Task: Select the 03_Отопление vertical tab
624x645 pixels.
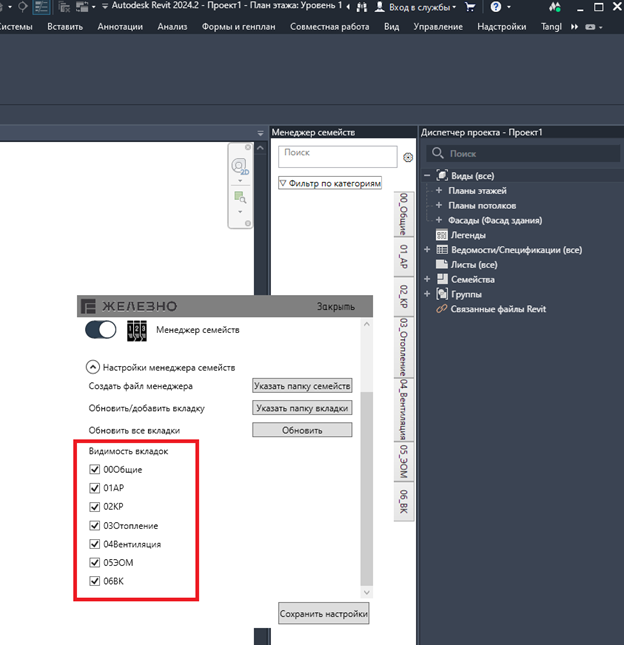Action: (404, 347)
